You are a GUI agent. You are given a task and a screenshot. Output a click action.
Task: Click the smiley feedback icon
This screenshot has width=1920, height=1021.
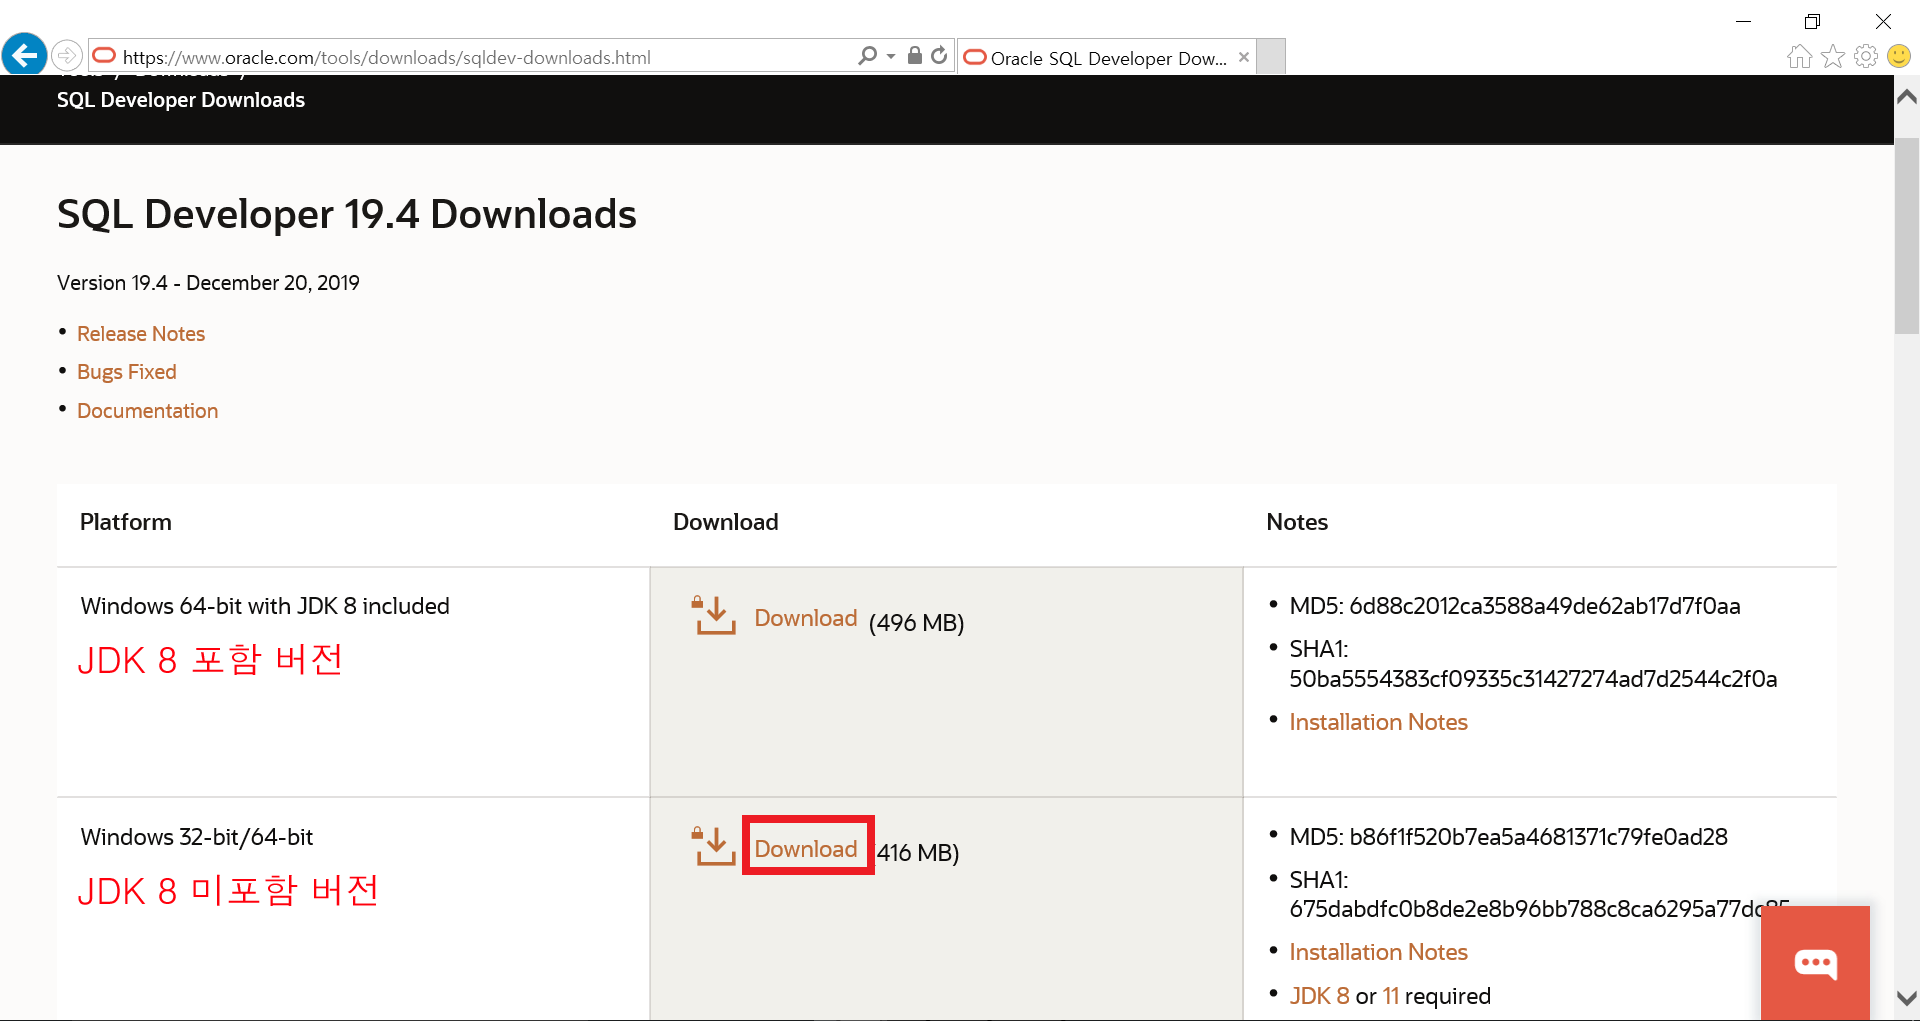(x=1899, y=57)
